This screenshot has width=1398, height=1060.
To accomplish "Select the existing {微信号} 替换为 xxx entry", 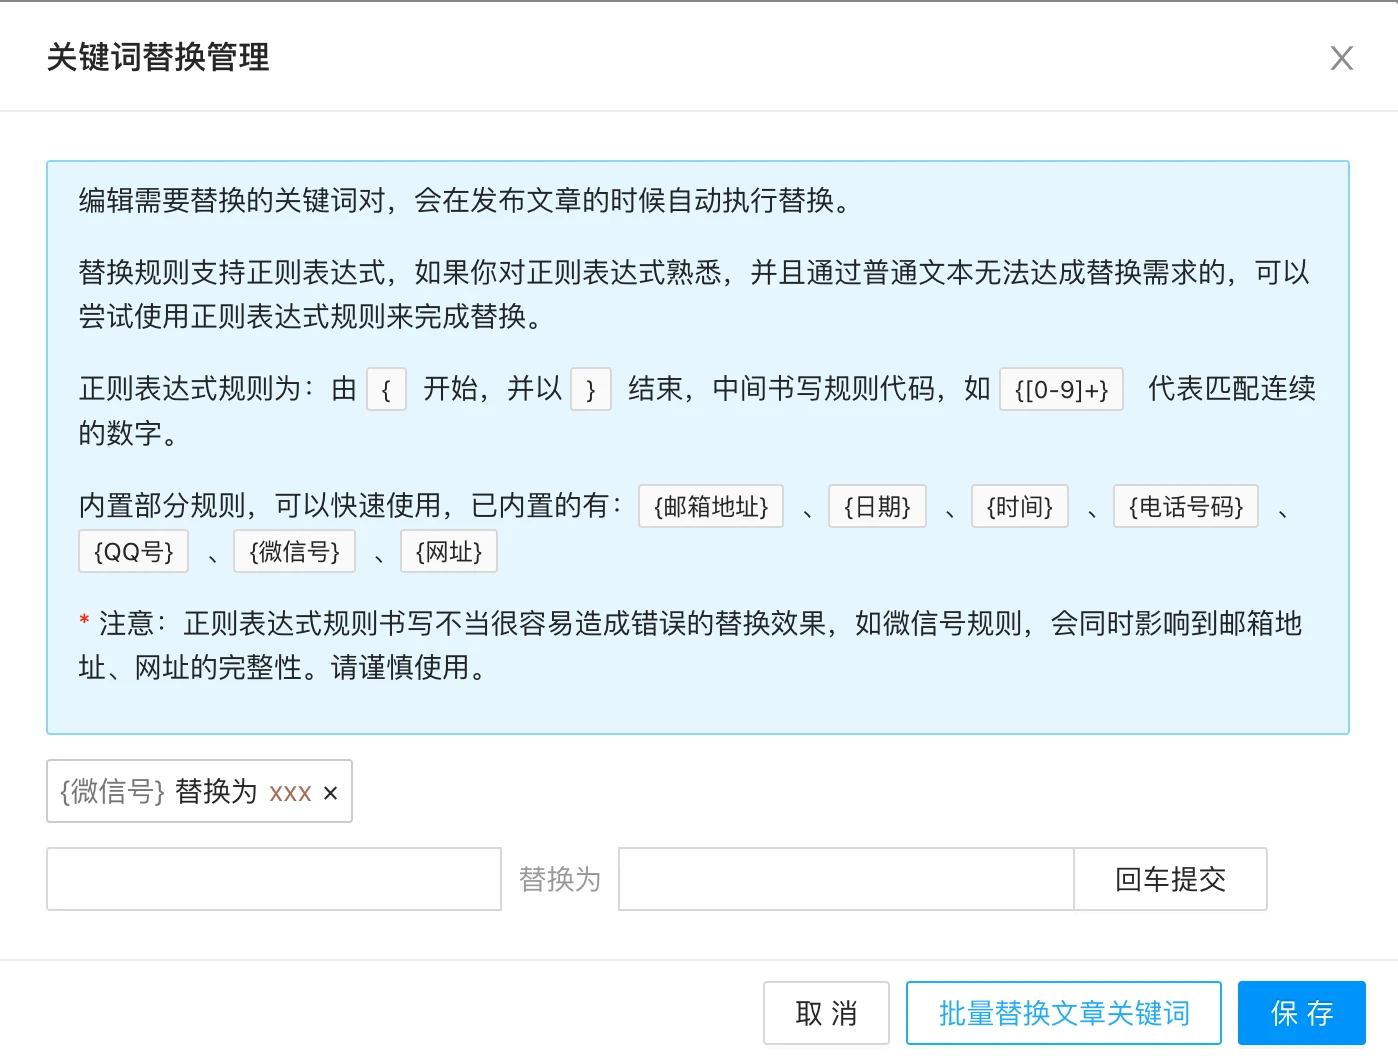I will click(x=160, y=792).
